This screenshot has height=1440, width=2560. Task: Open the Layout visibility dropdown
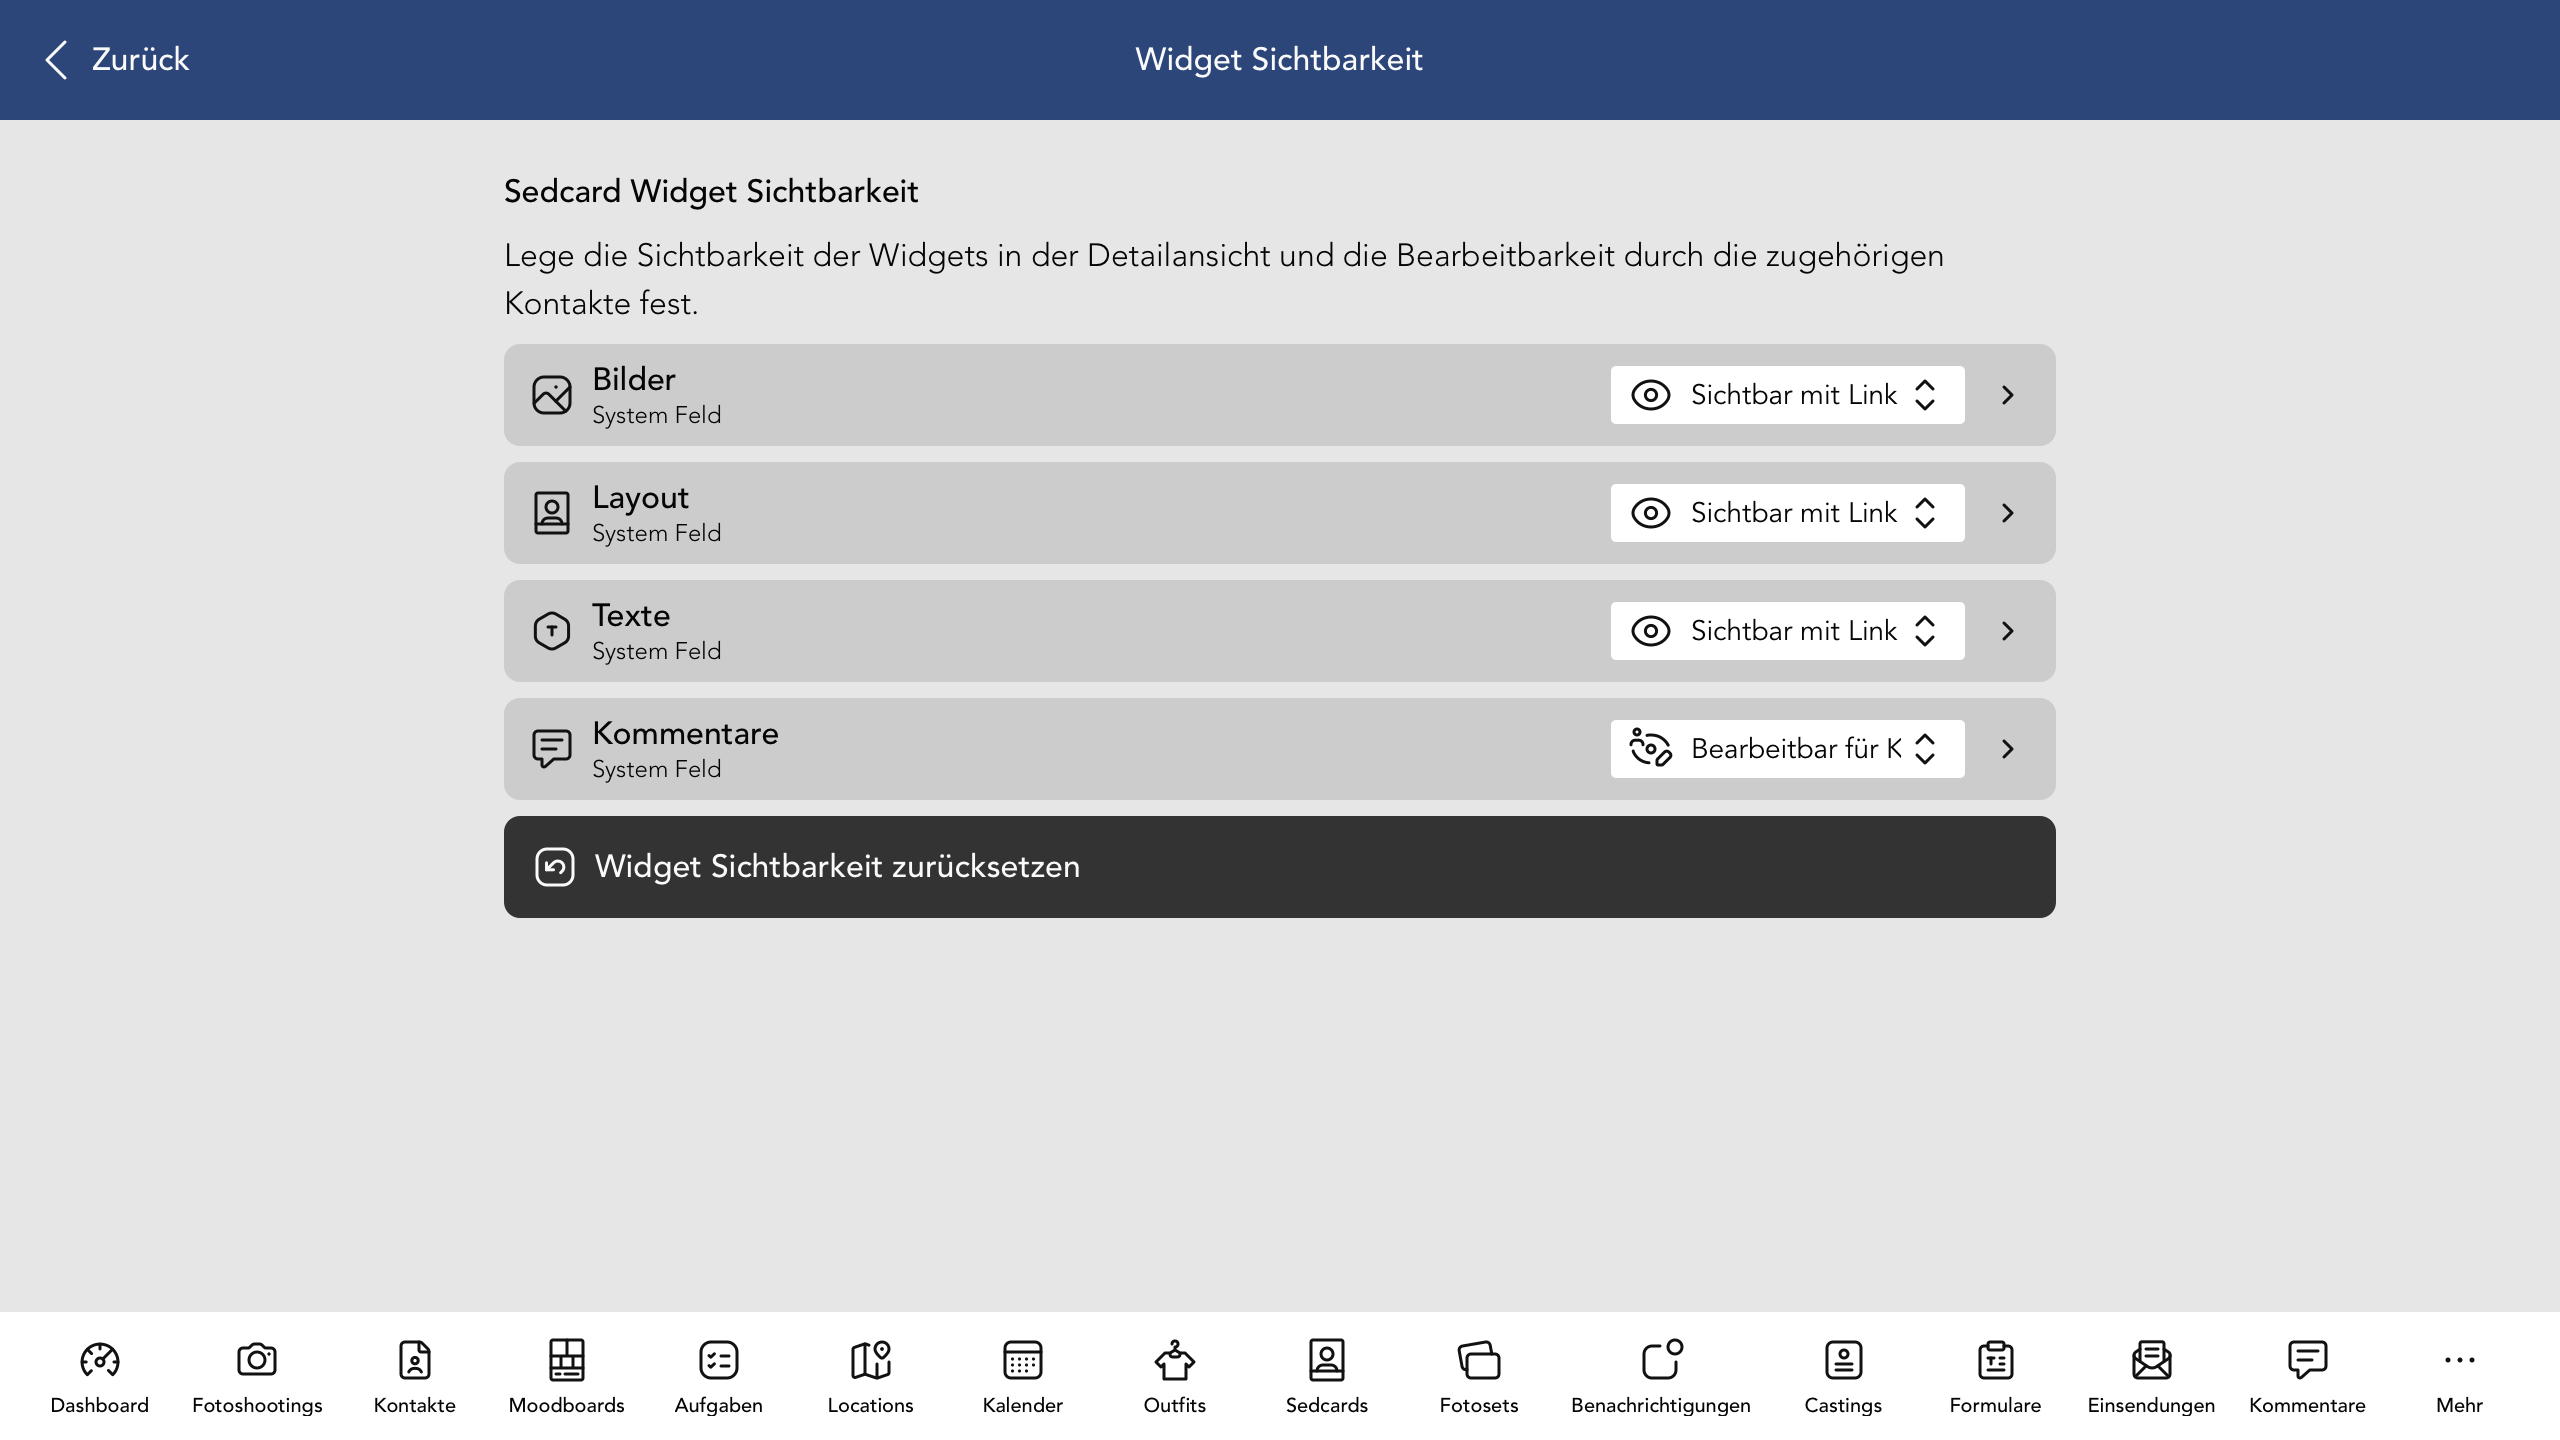pyautogui.click(x=1787, y=512)
